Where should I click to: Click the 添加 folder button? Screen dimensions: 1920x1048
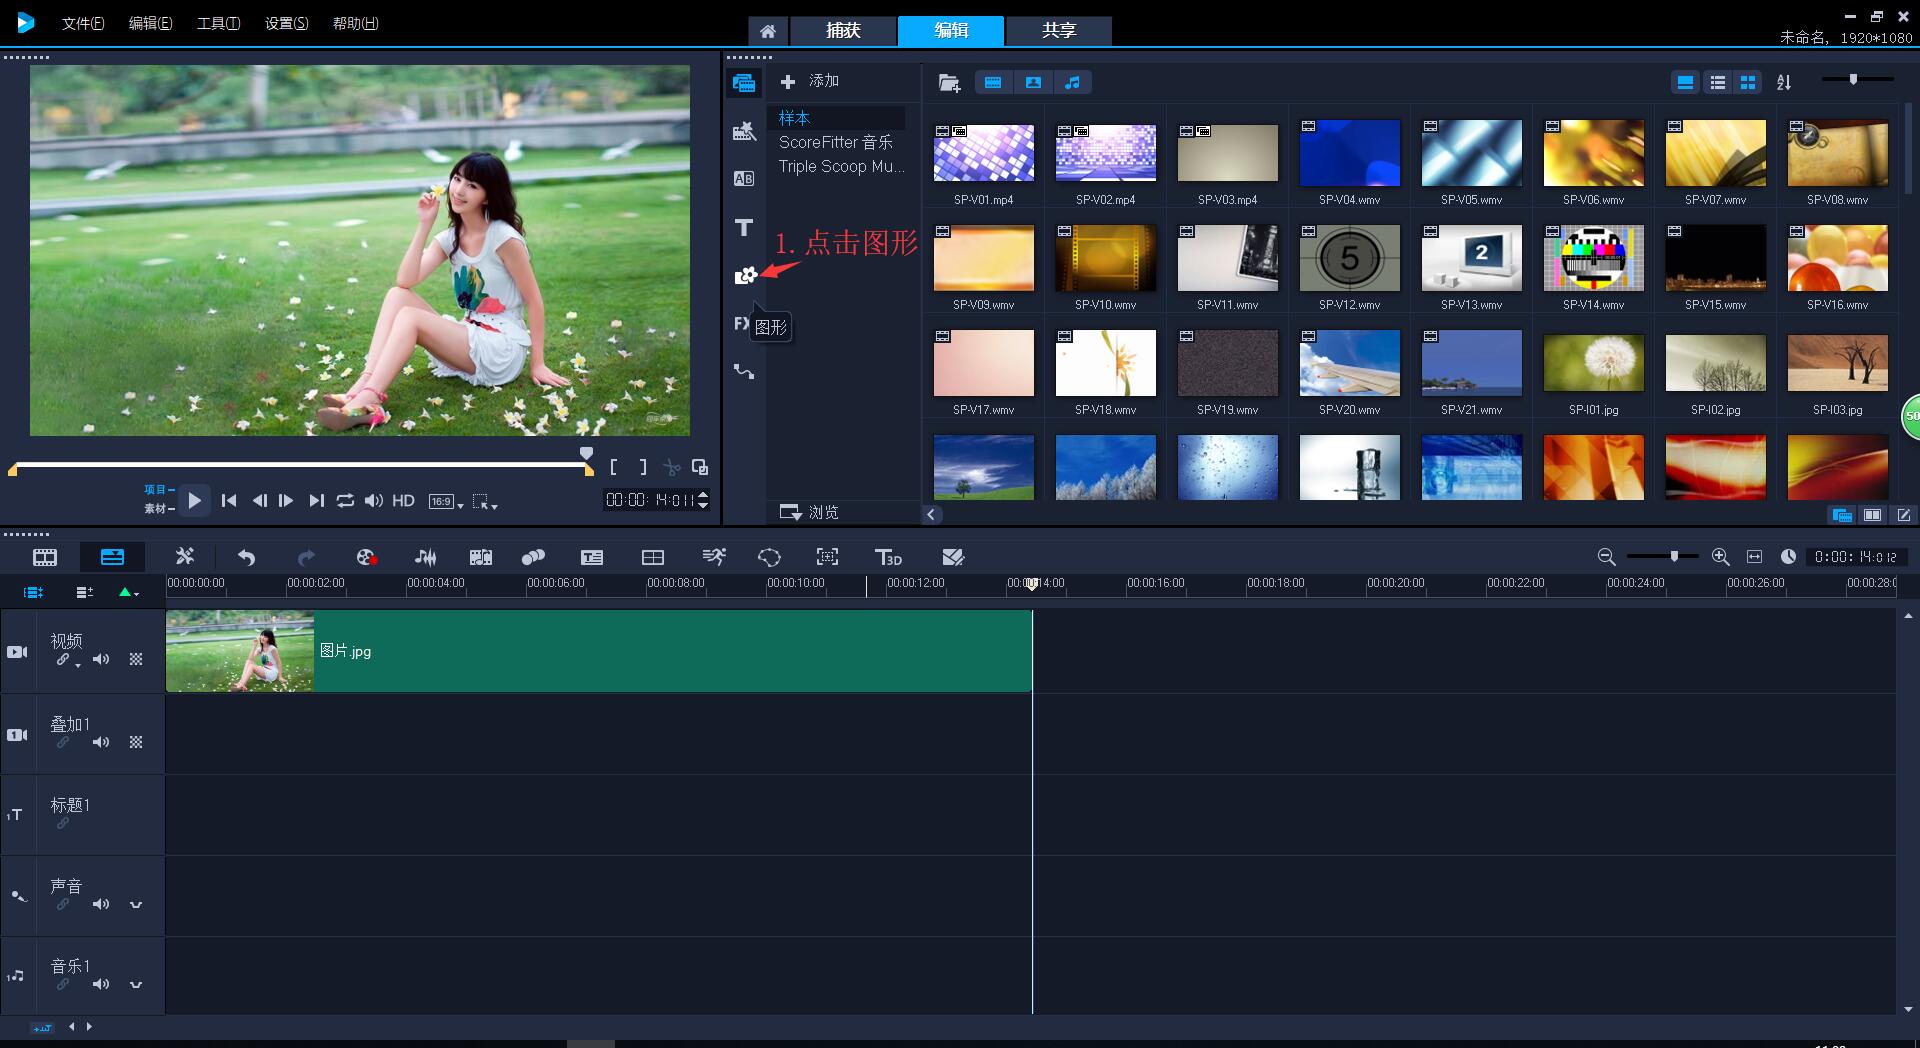point(810,81)
